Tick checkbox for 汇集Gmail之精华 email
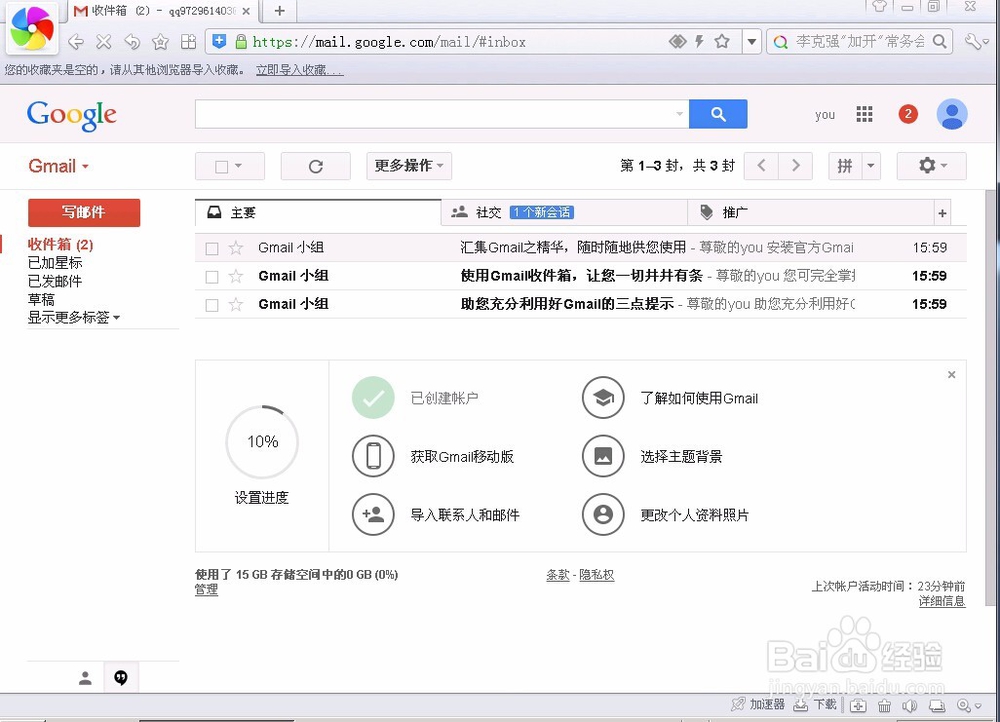This screenshot has height=722, width=1000. 212,248
